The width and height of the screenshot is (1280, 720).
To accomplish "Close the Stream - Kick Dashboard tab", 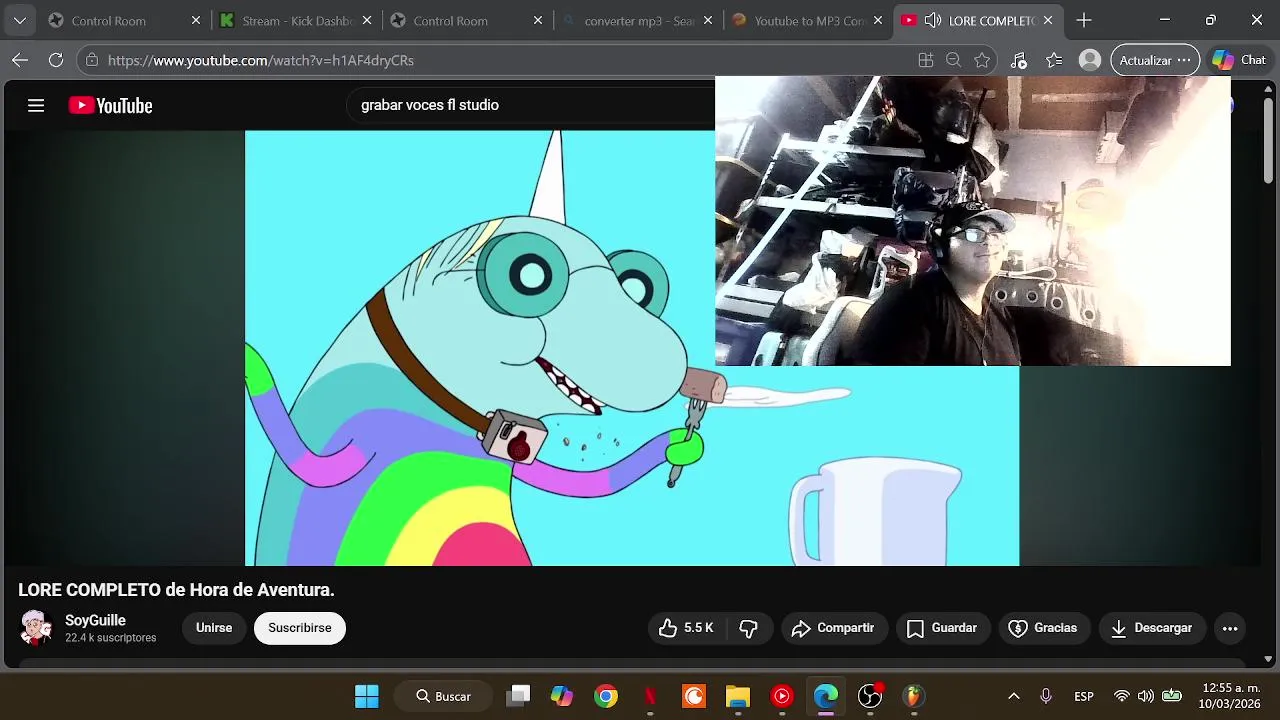I will point(367,20).
